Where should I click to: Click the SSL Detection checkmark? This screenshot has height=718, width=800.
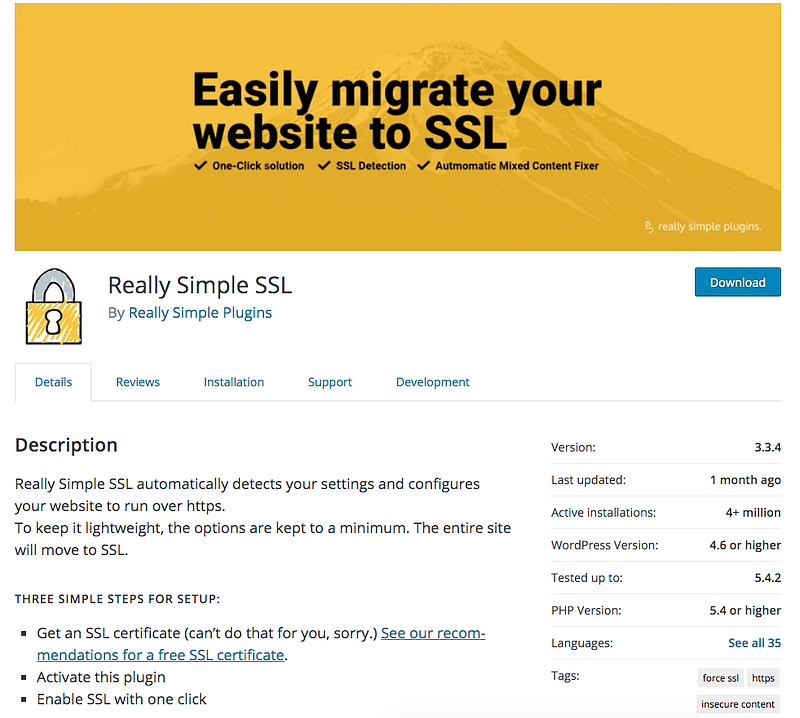click(324, 165)
